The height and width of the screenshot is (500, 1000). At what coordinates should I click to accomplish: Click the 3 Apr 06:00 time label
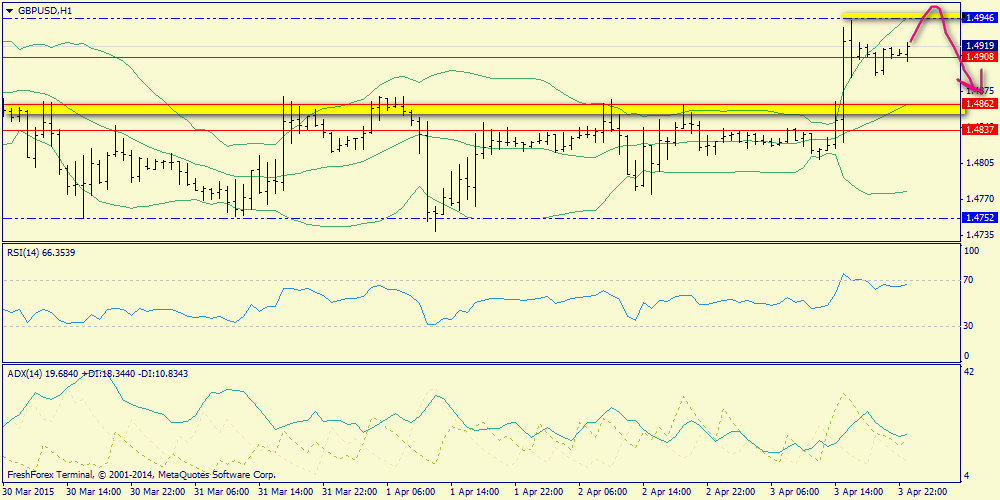(797, 492)
